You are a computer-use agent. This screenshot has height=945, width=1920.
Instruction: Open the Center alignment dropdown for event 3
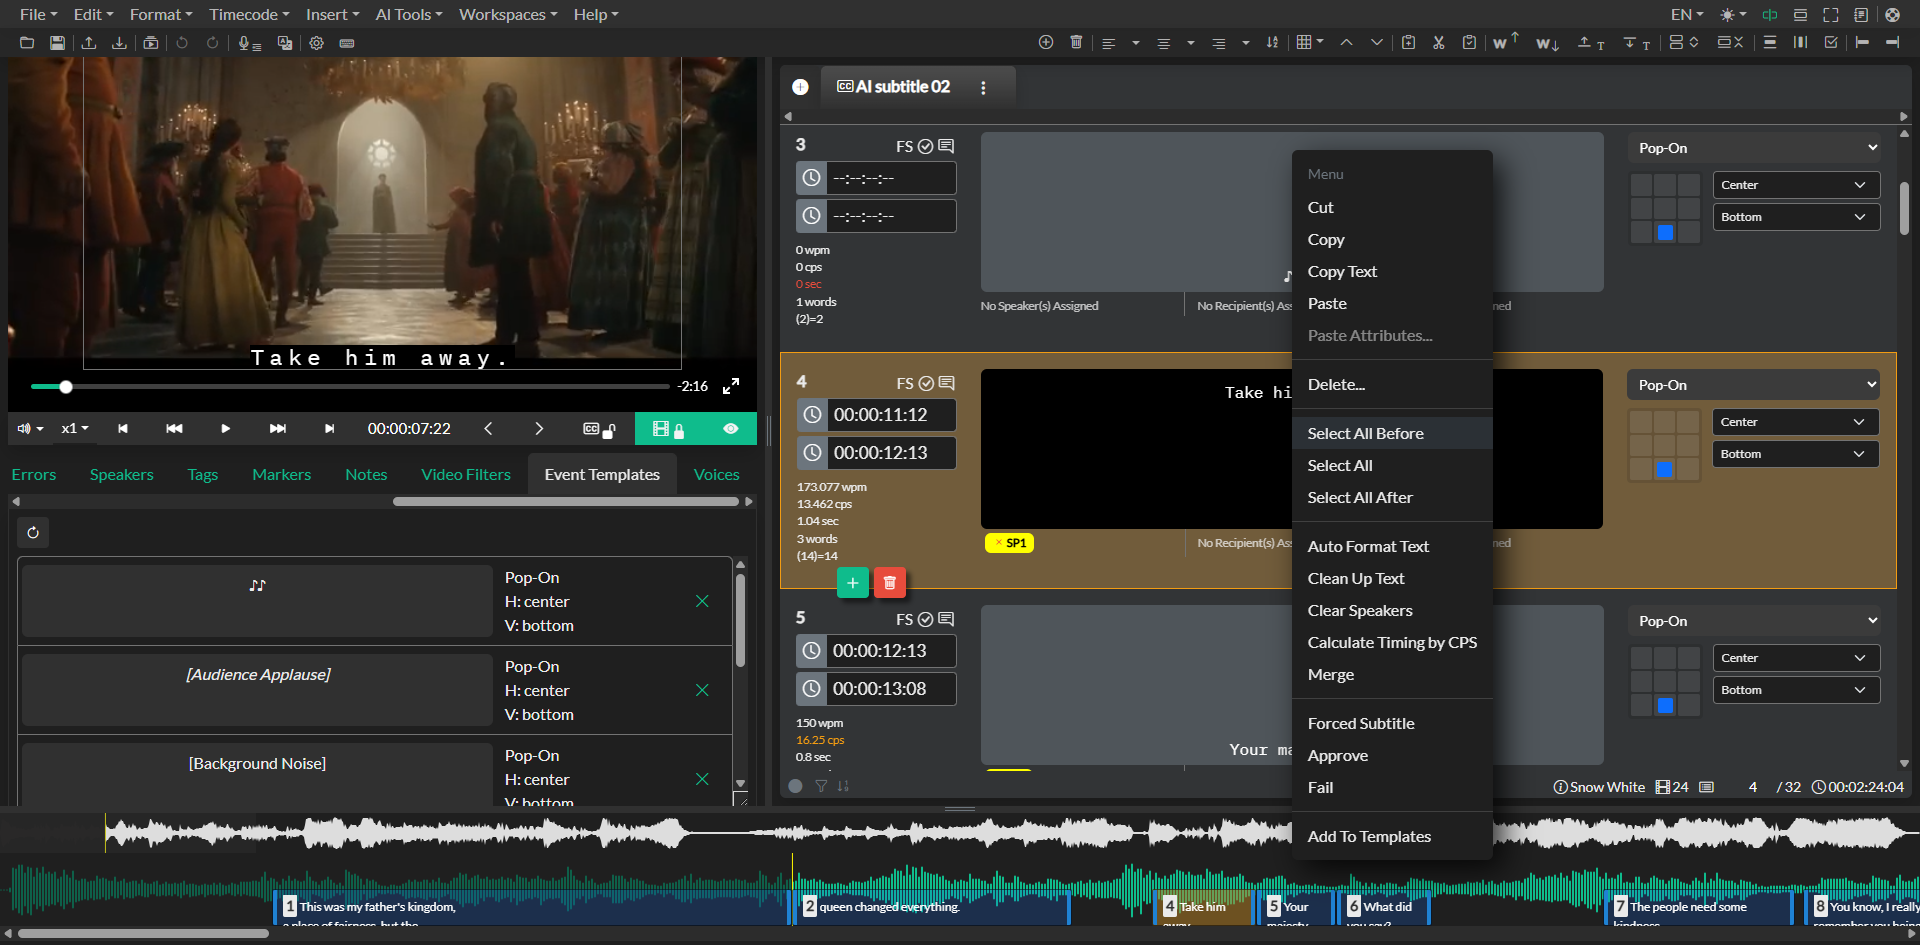pyautogui.click(x=1796, y=185)
